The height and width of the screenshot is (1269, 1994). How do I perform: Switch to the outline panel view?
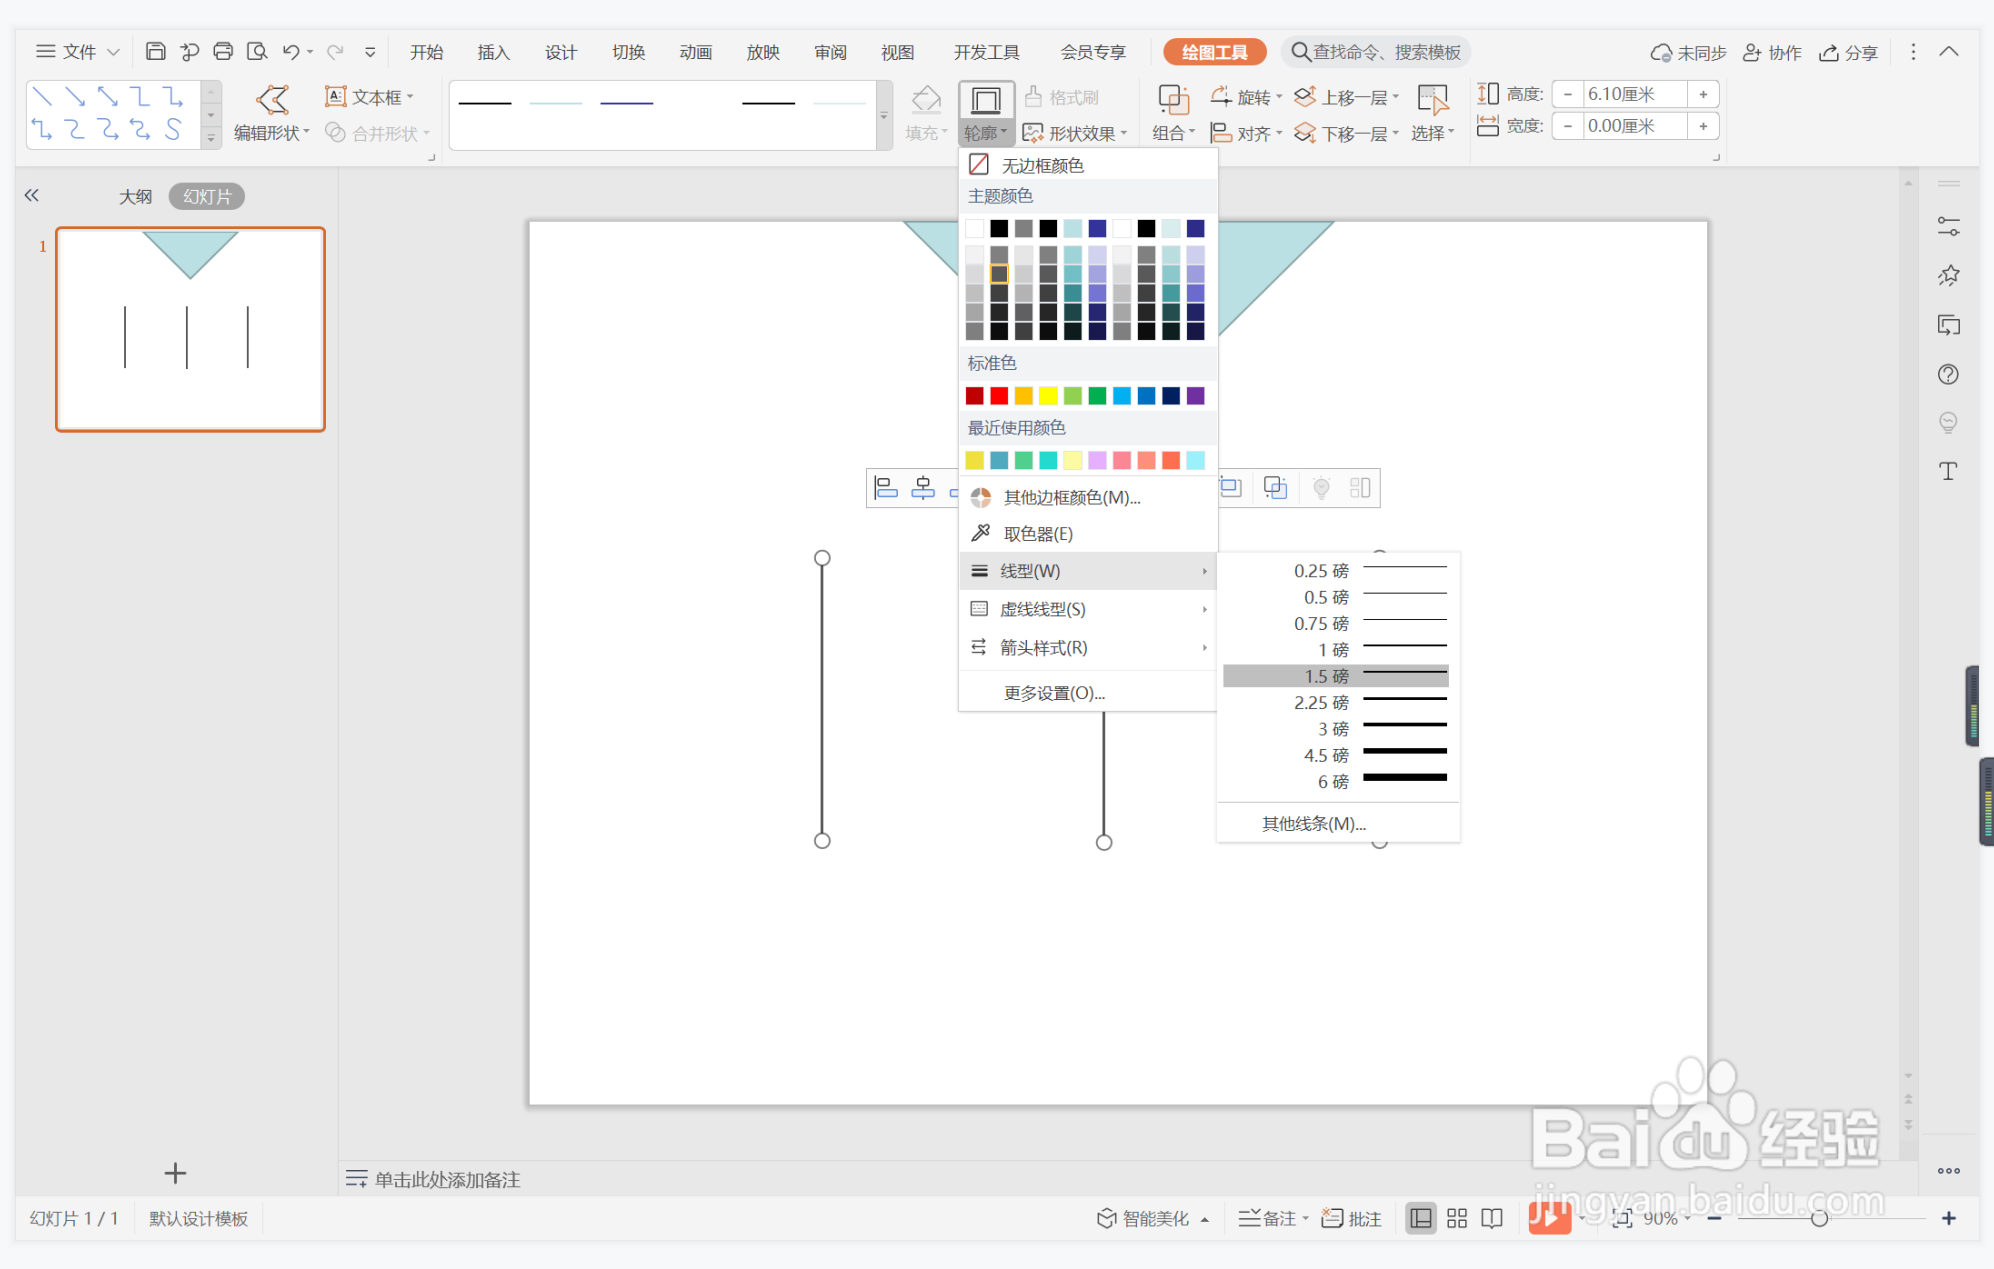point(135,196)
